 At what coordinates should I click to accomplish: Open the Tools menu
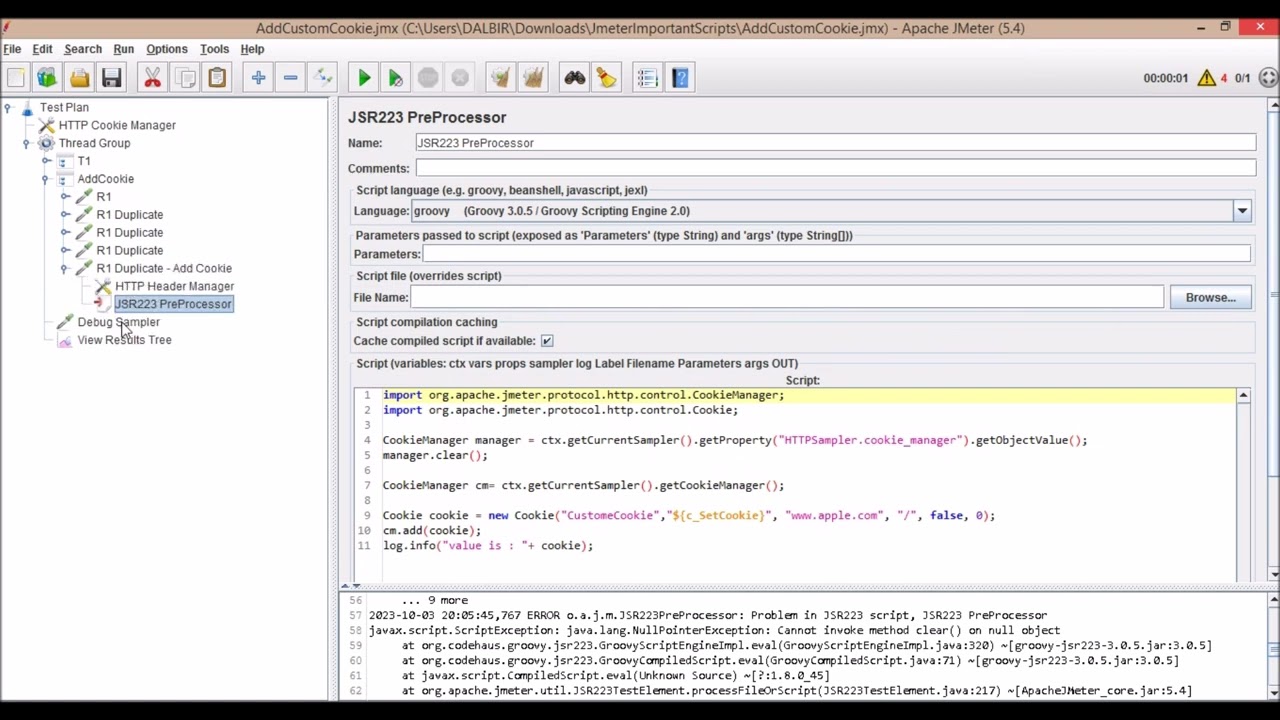(214, 49)
